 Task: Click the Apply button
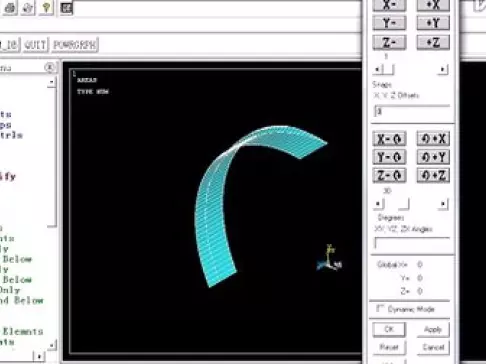433,329
